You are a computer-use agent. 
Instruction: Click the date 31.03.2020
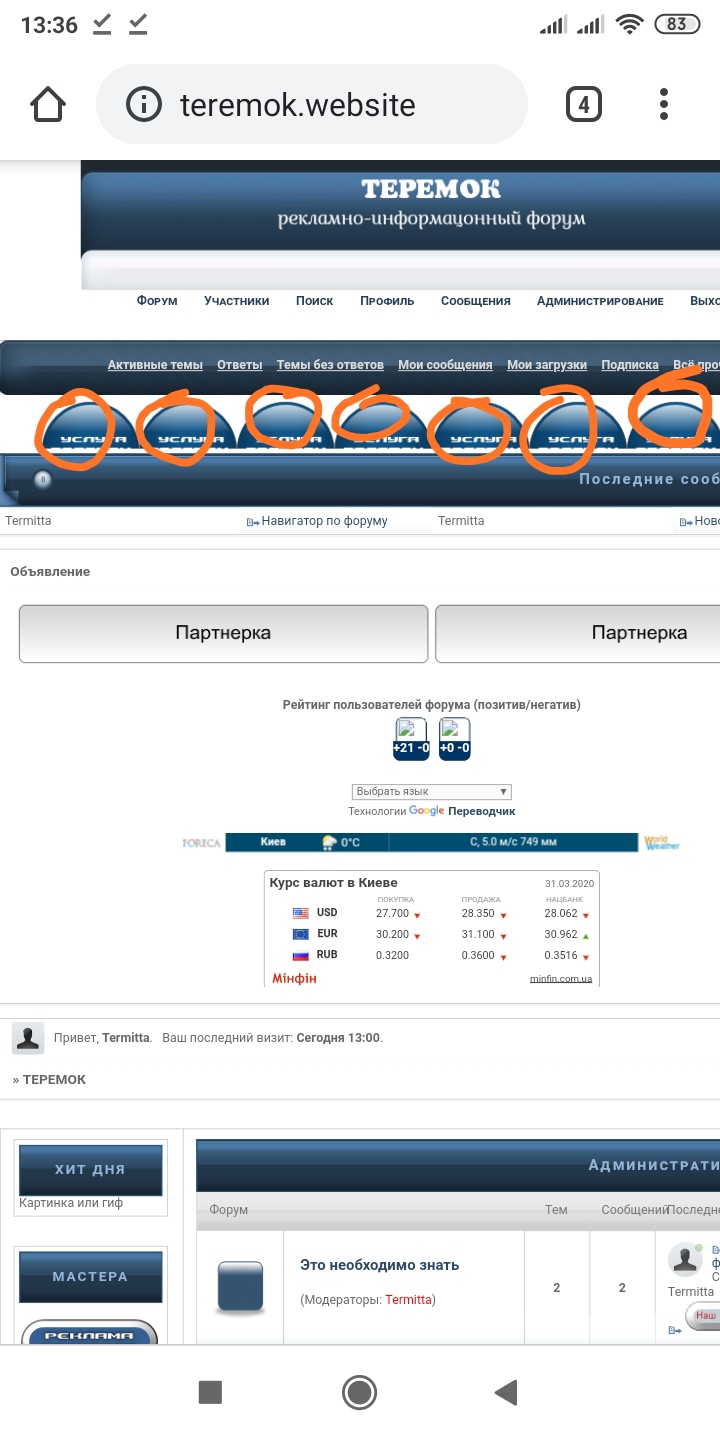tap(570, 883)
